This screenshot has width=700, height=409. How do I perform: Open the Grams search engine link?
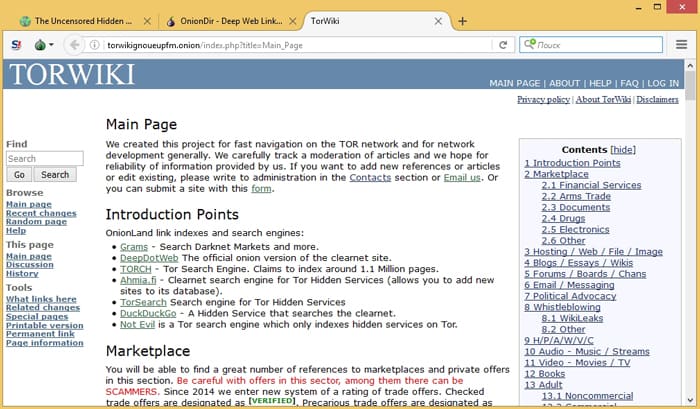pos(134,246)
